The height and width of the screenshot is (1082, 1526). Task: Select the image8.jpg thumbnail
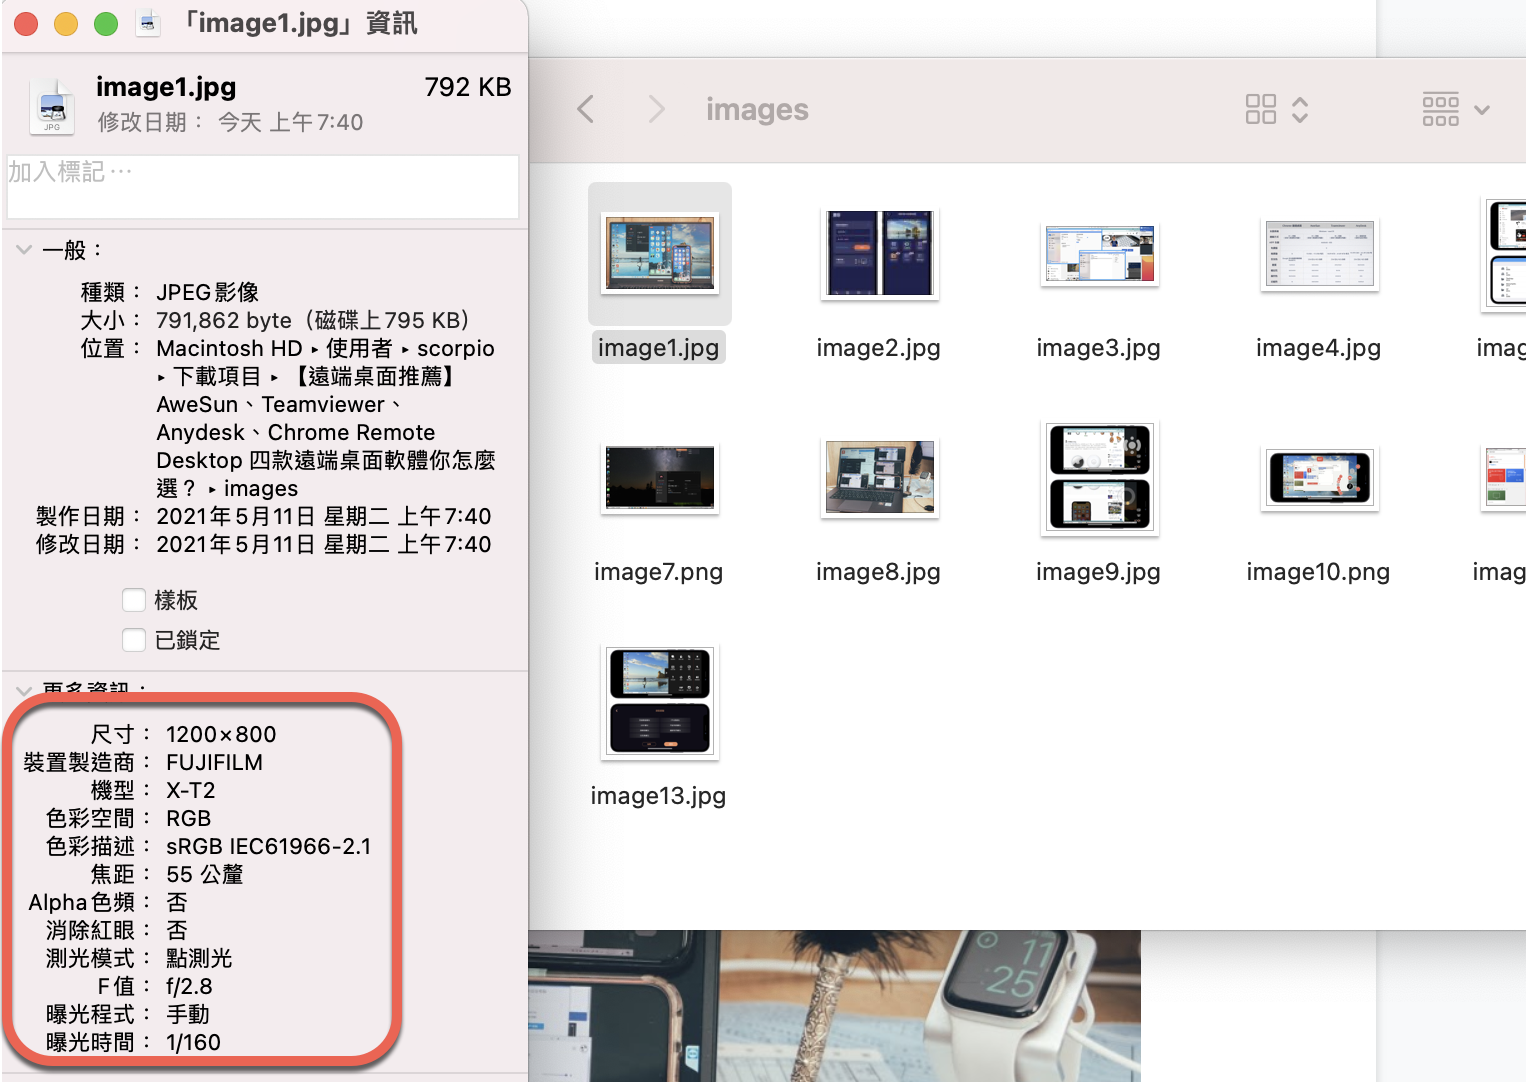click(879, 478)
